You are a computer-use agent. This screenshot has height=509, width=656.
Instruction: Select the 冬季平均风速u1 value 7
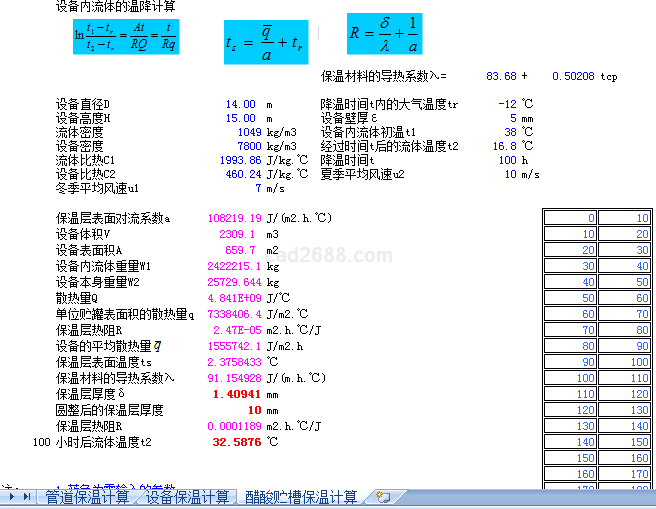click(x=257, y=188)
